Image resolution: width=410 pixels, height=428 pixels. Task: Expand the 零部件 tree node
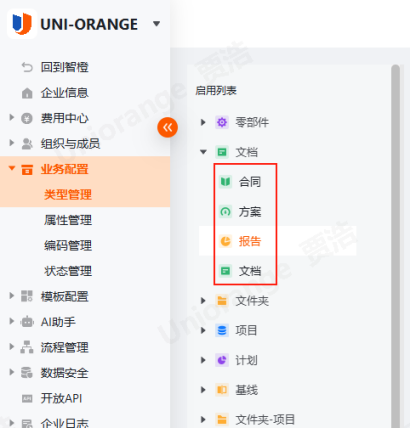point(203,122)
